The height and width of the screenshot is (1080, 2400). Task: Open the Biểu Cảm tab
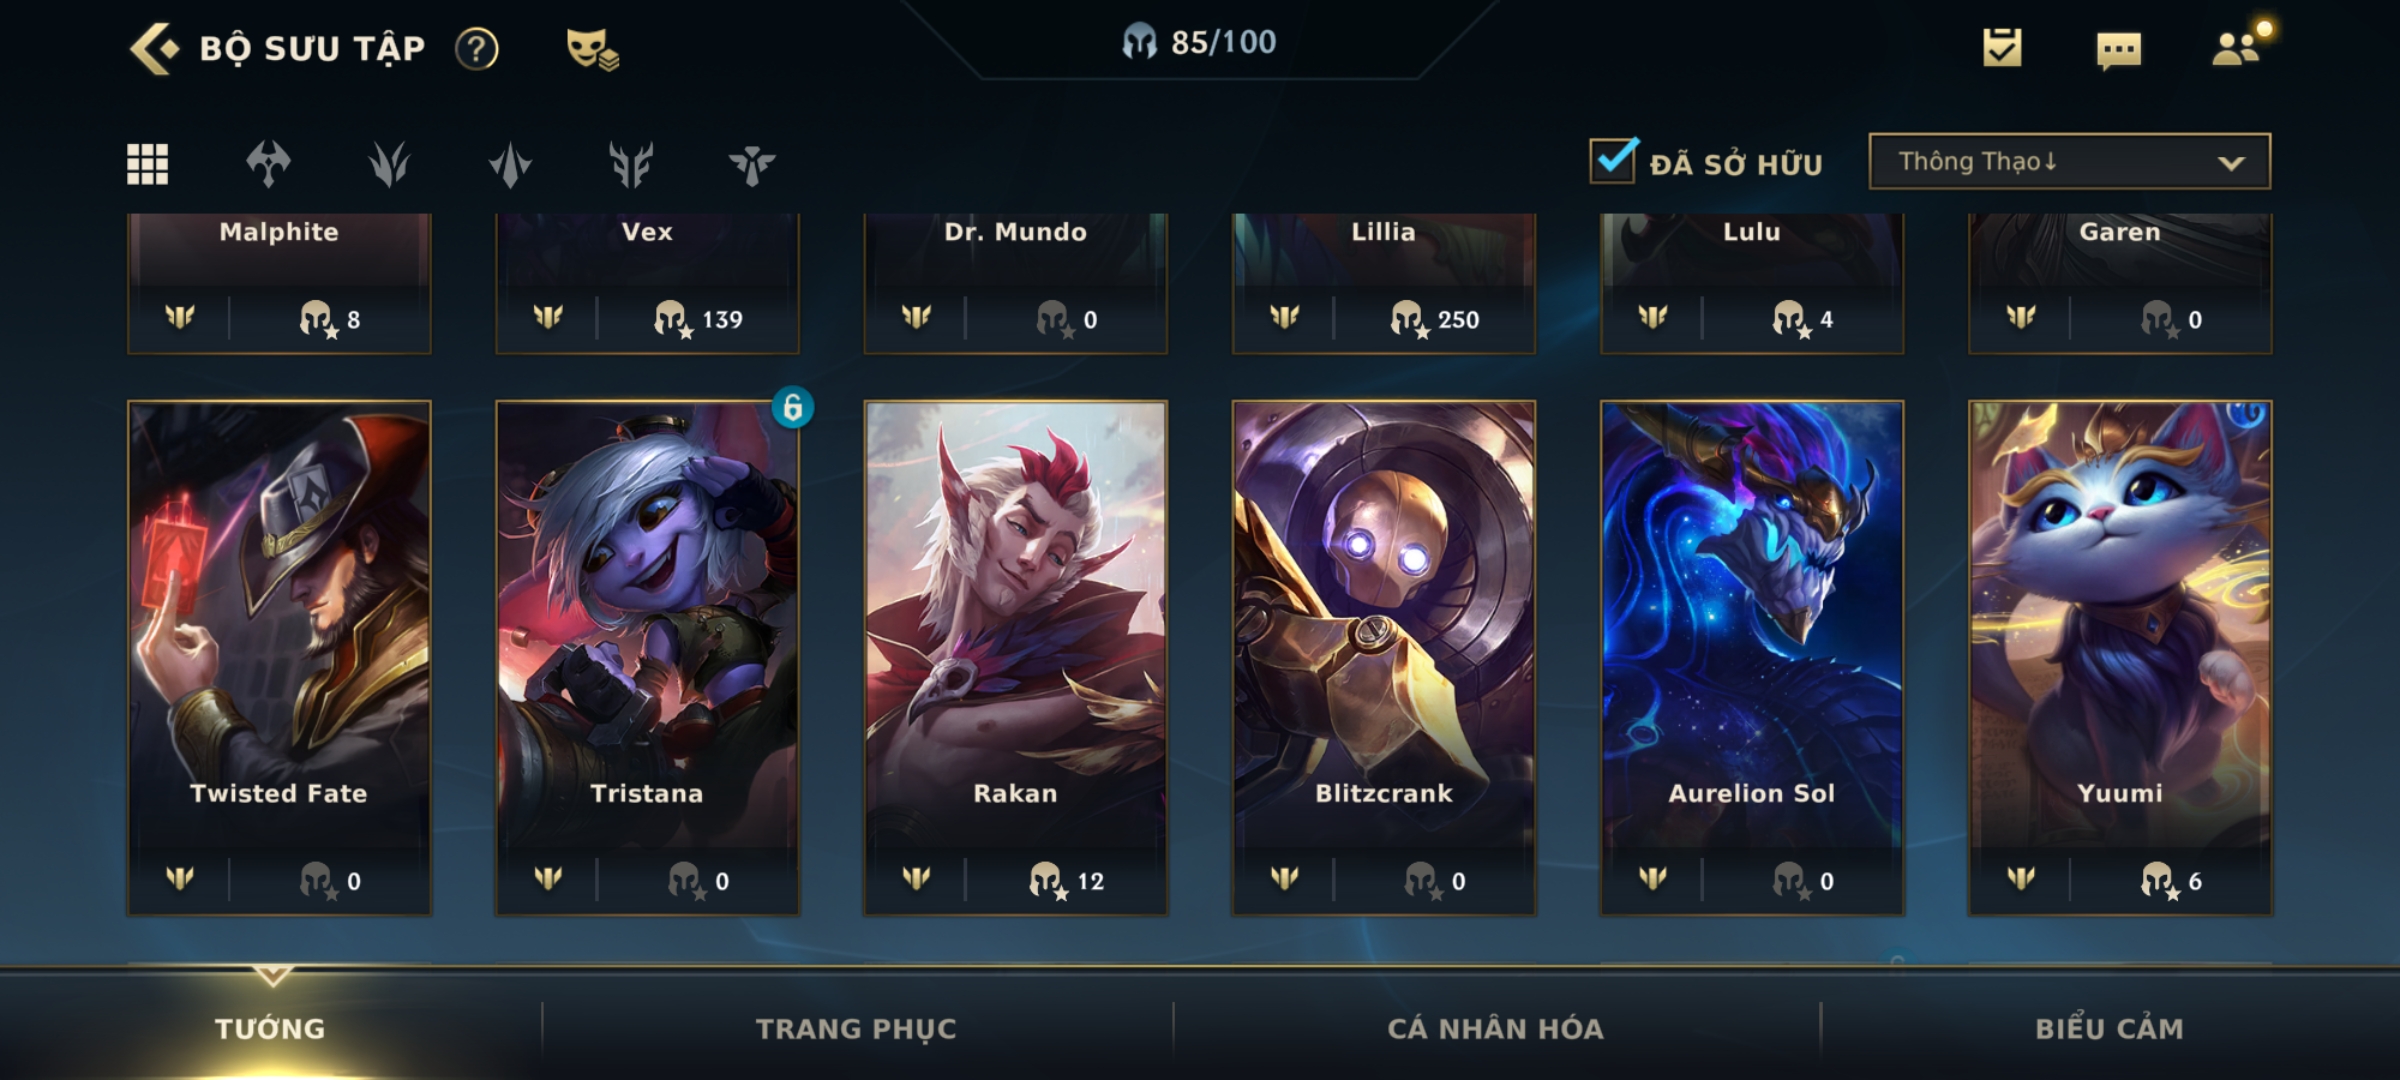pyautogui.click(x=2109, y=1028)
